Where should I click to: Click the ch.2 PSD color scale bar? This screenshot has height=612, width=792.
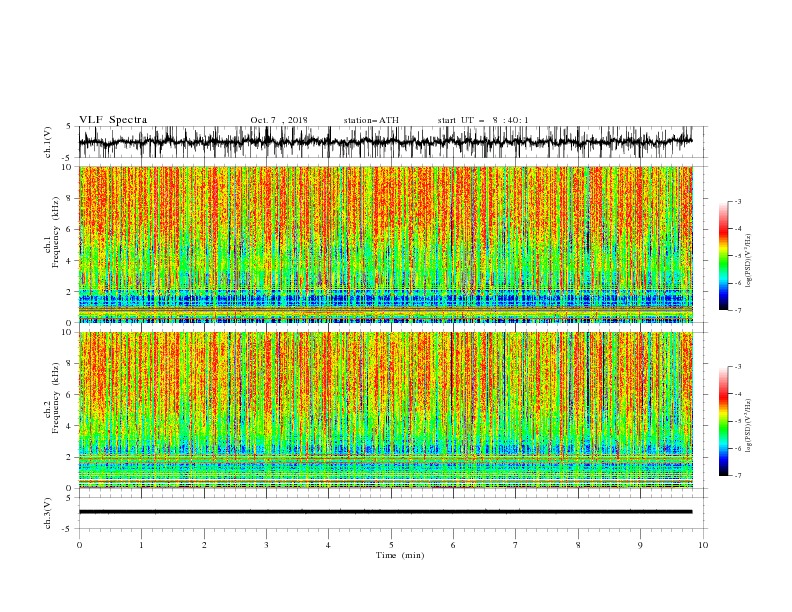coord(723,421)
